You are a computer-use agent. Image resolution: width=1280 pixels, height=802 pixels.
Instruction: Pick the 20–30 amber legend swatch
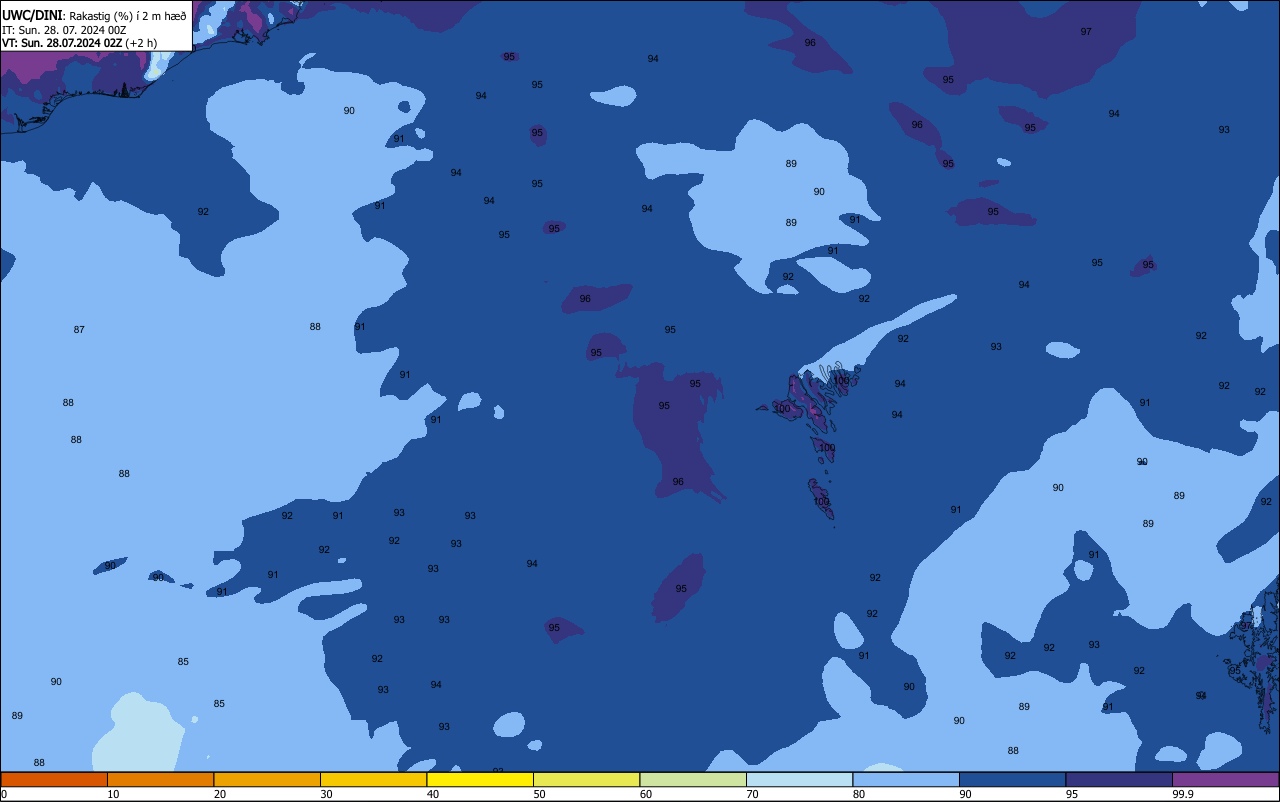(267, 779)
